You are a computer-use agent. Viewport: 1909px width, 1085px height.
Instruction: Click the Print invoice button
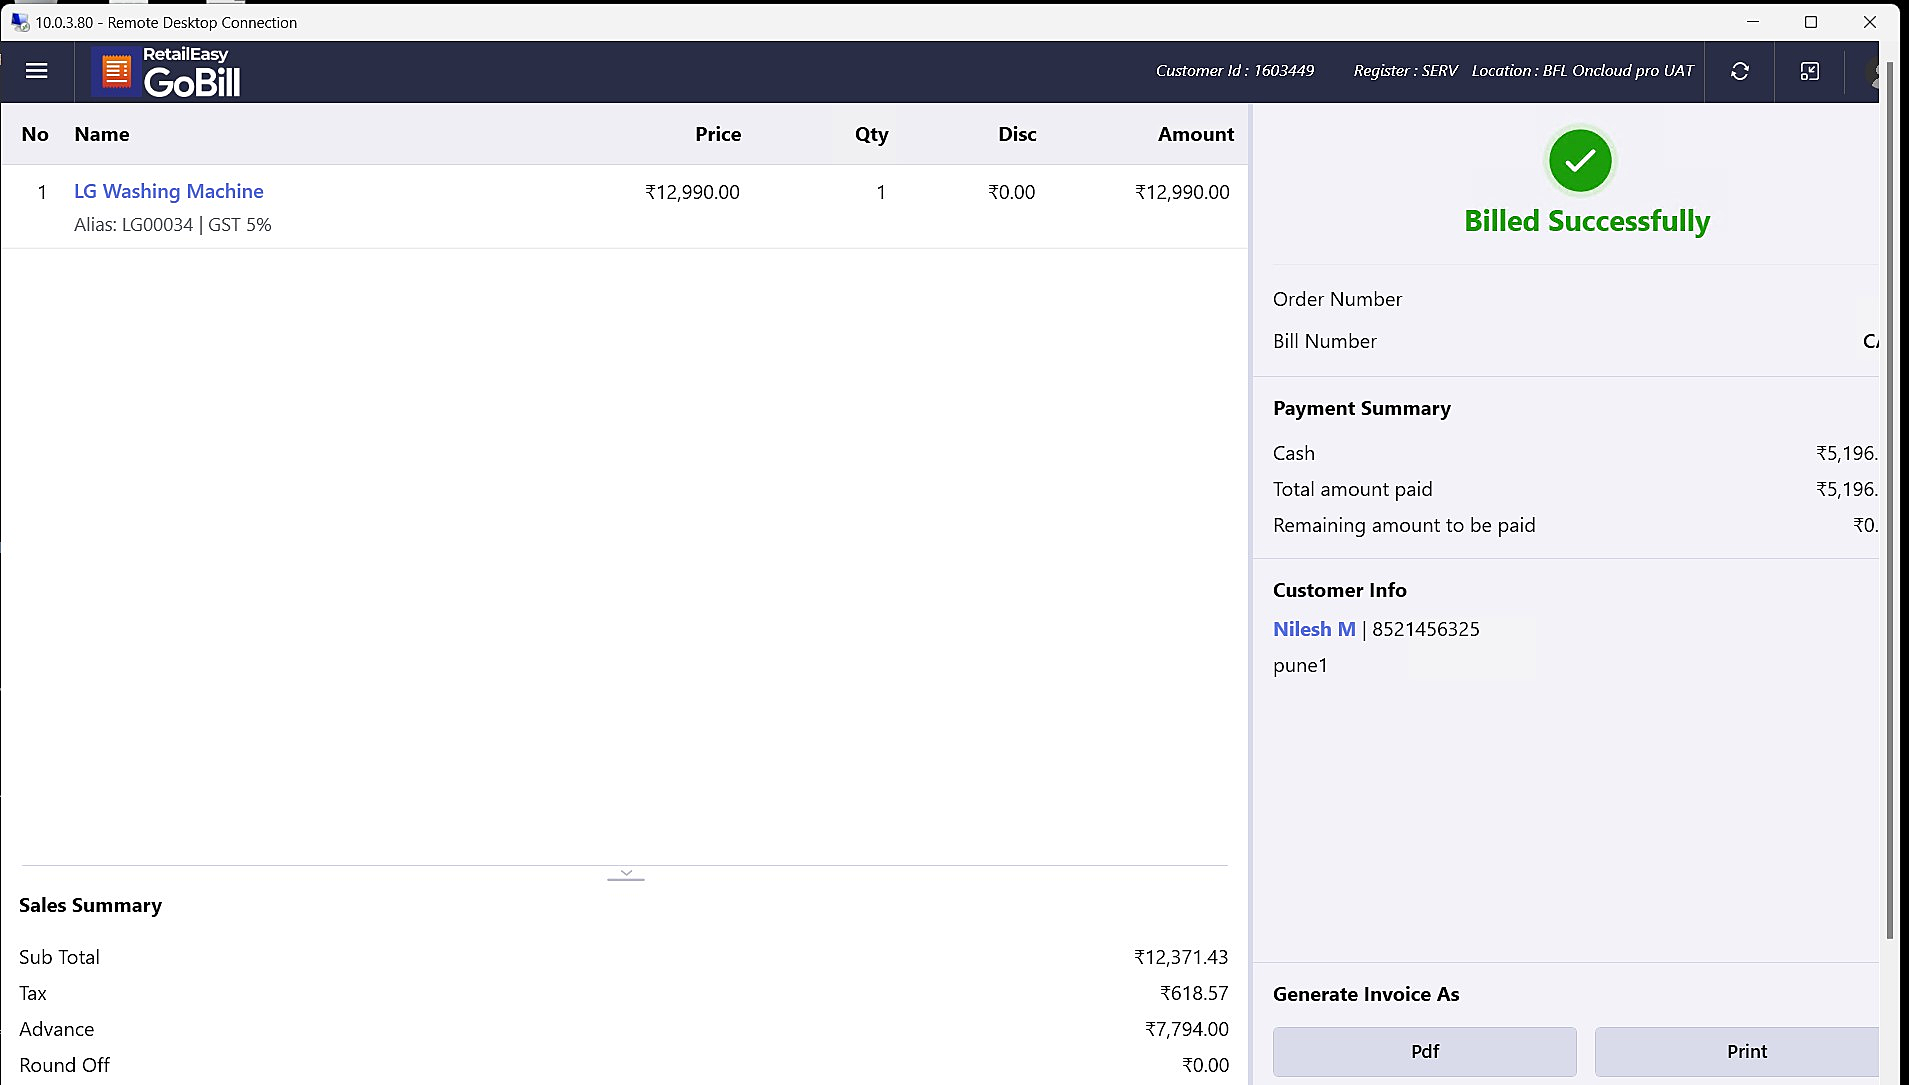click(1745, 1051)
